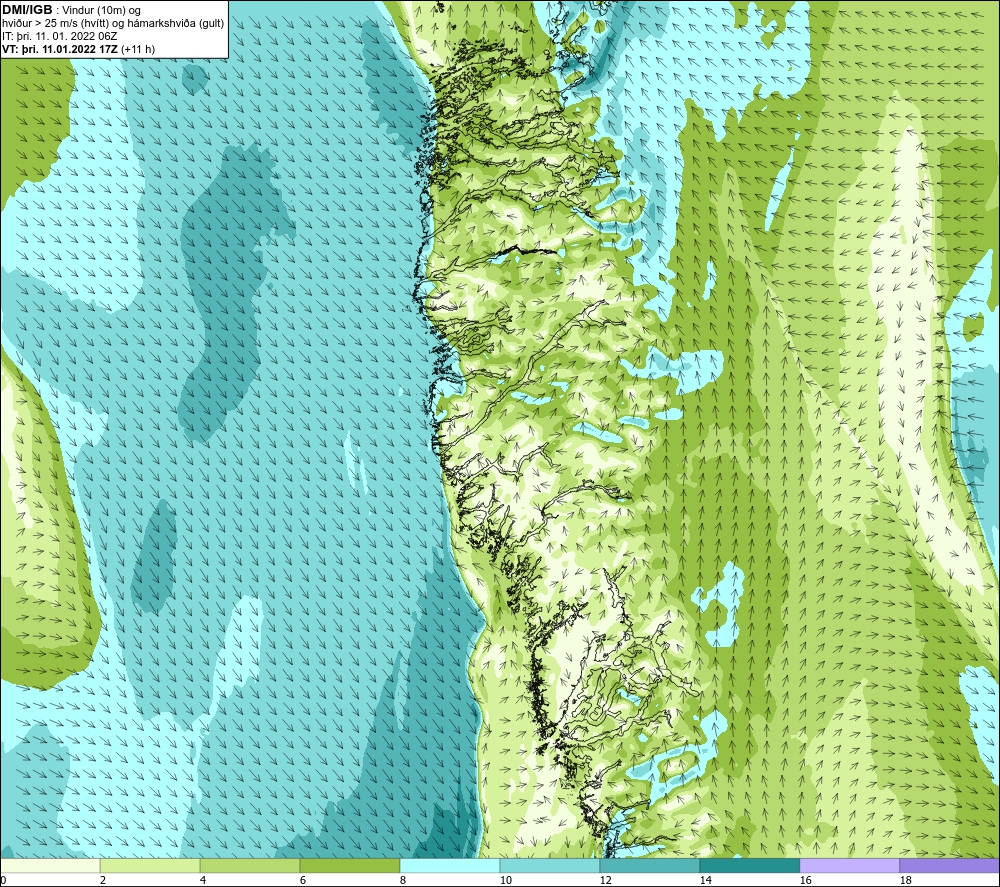Click the '18' scale label
Screen dimensions: 1000x887
click(905, 880)
